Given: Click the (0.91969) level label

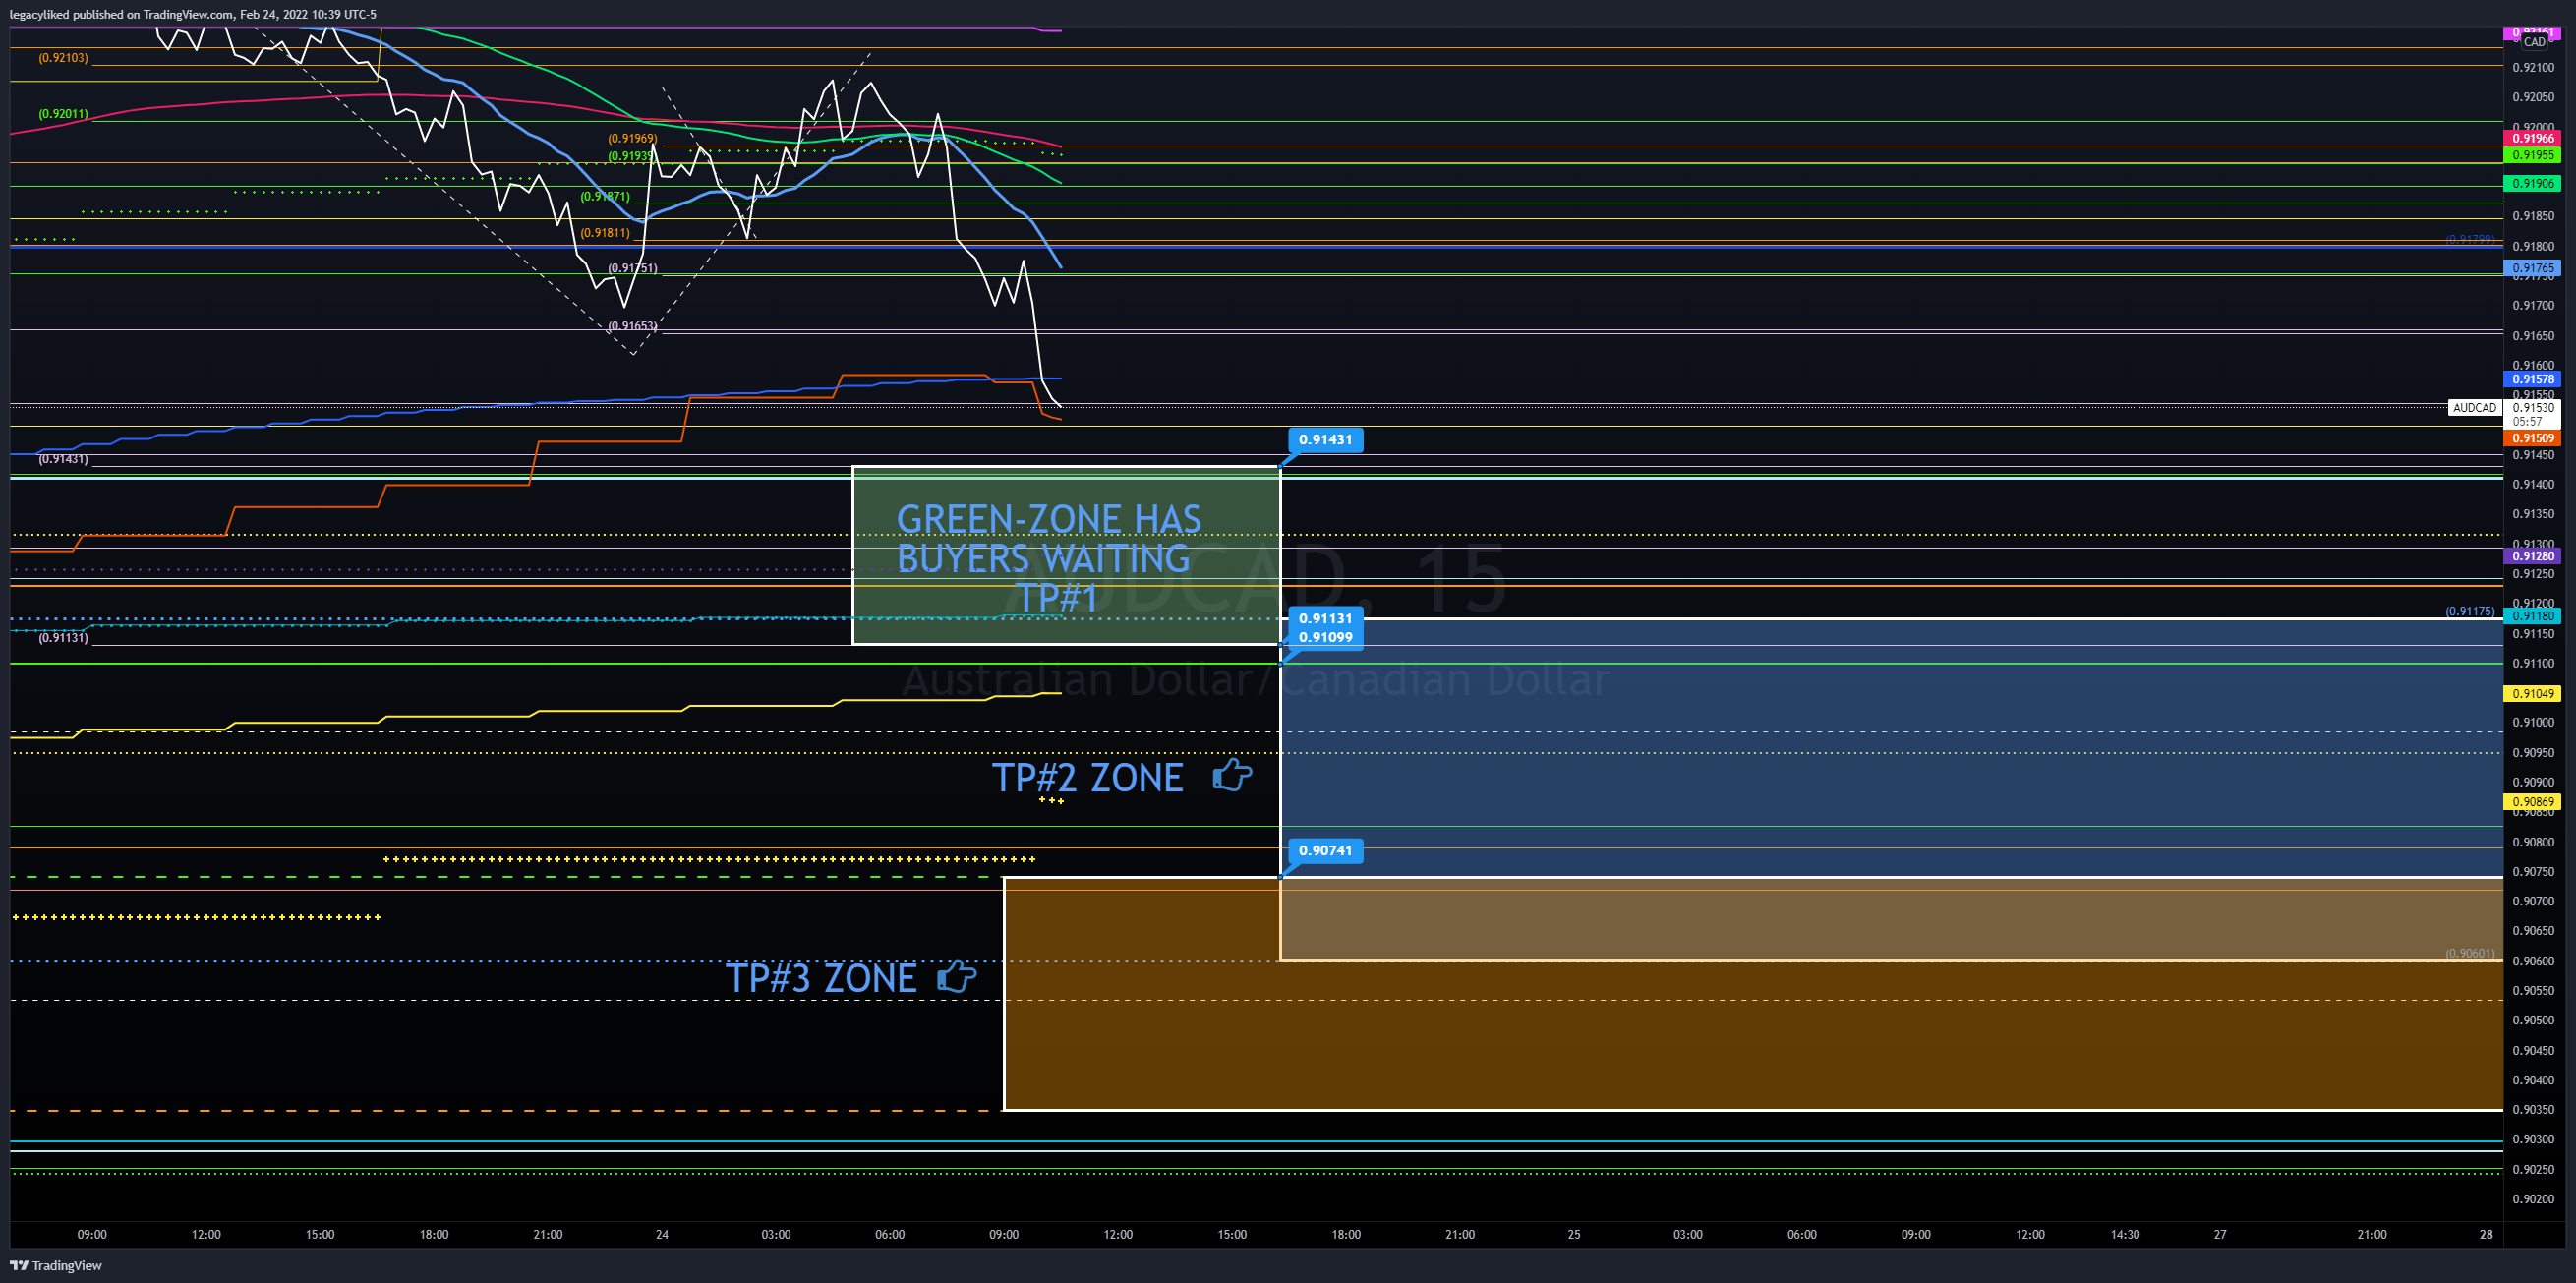Looking at the screenshot, I should pos(632,139).
